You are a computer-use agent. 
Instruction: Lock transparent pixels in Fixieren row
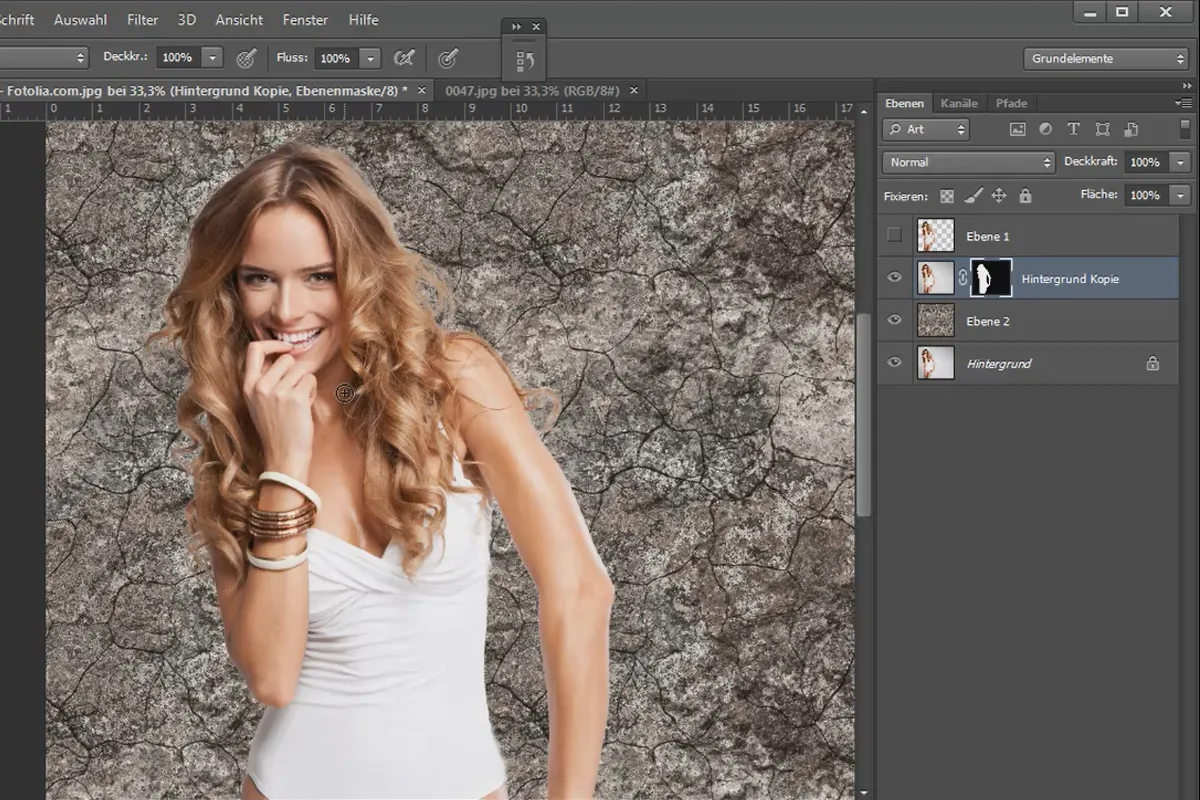click(947, 196)
